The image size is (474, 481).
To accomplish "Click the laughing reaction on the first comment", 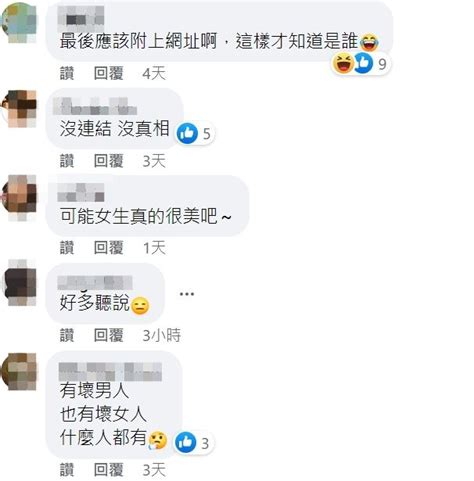I will (343, 63).
